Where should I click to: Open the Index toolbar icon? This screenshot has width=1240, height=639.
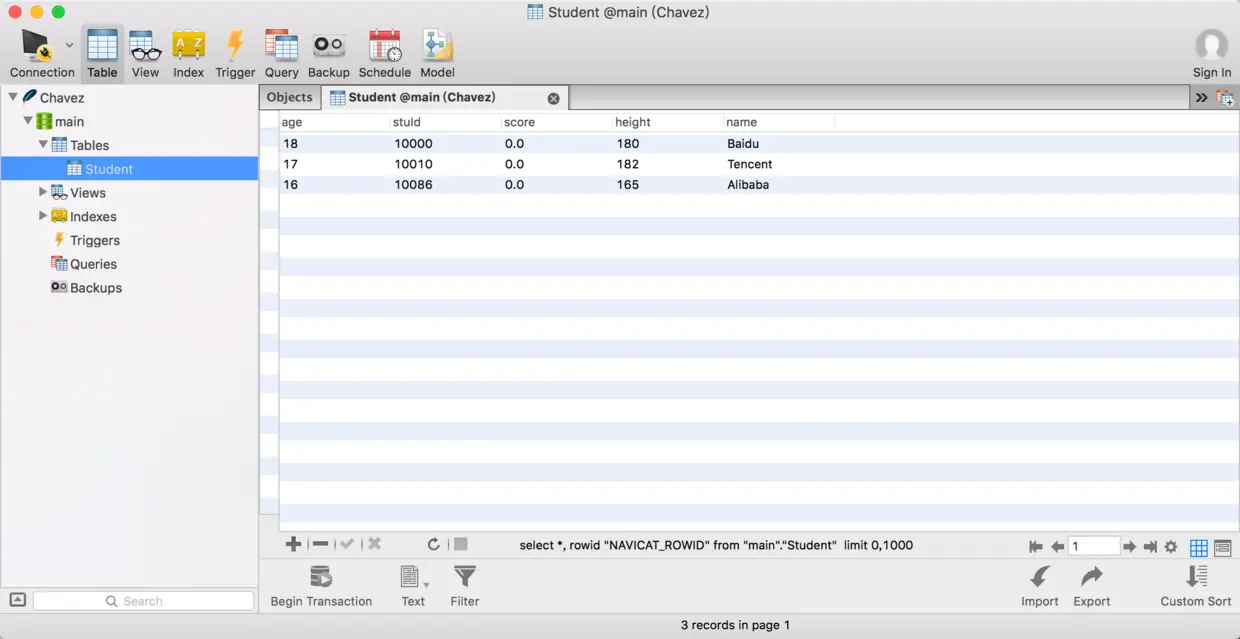pyautogui.click(x=188, y=53)
